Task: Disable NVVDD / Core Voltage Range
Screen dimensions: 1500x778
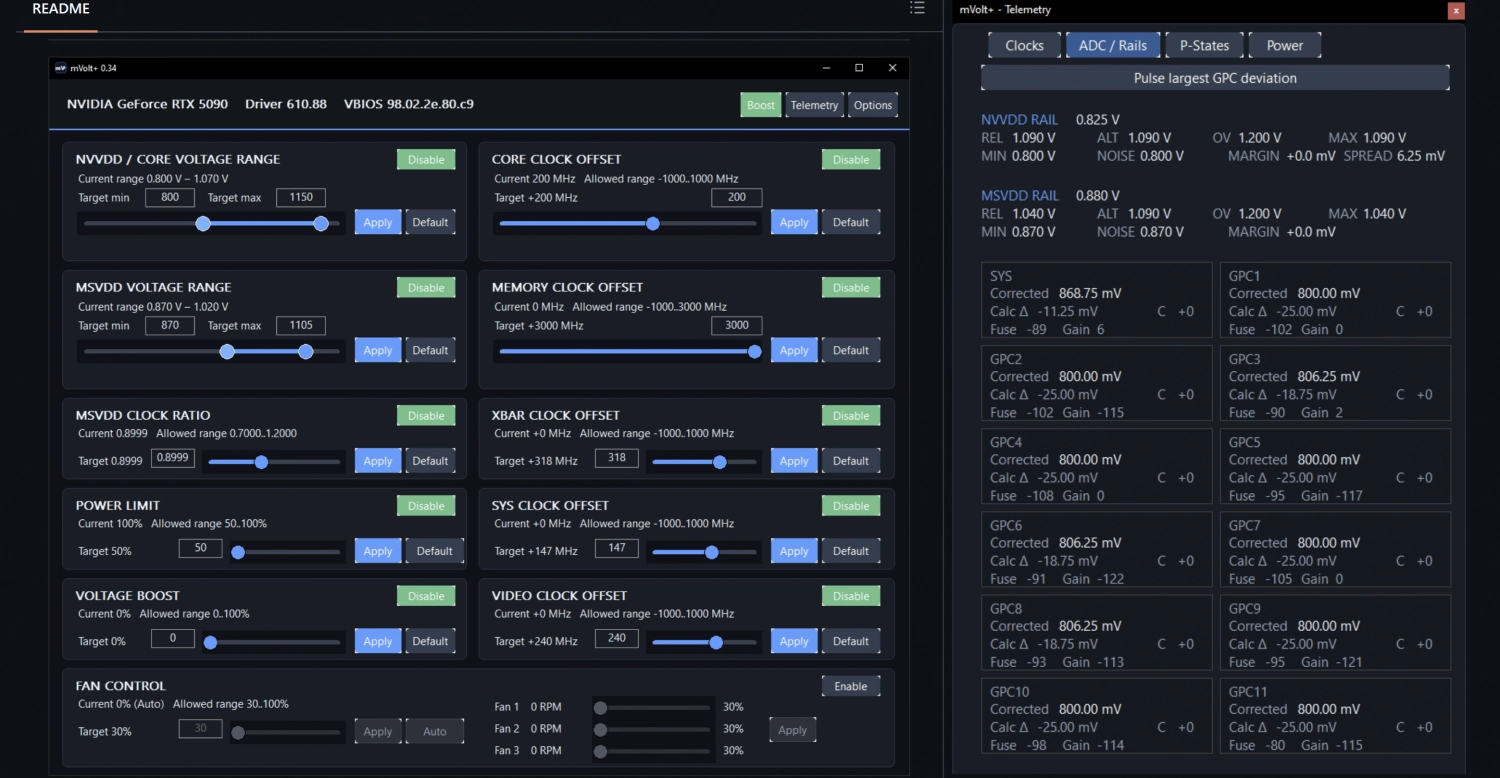Action: point(426,159)
